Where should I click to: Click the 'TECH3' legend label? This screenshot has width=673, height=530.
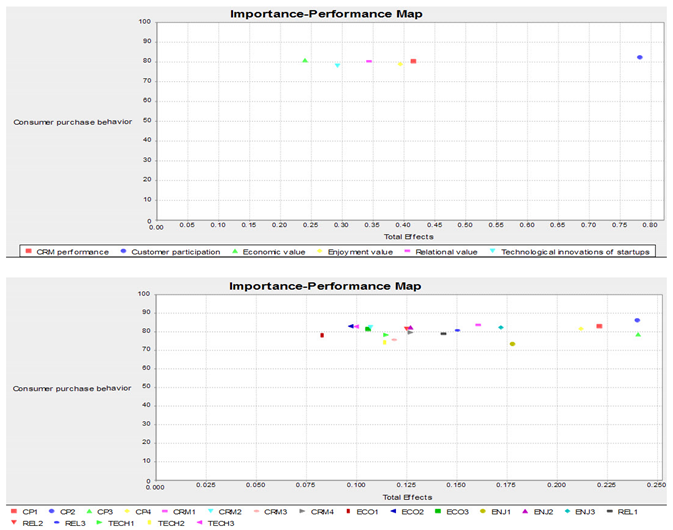(x=221, y=523)
